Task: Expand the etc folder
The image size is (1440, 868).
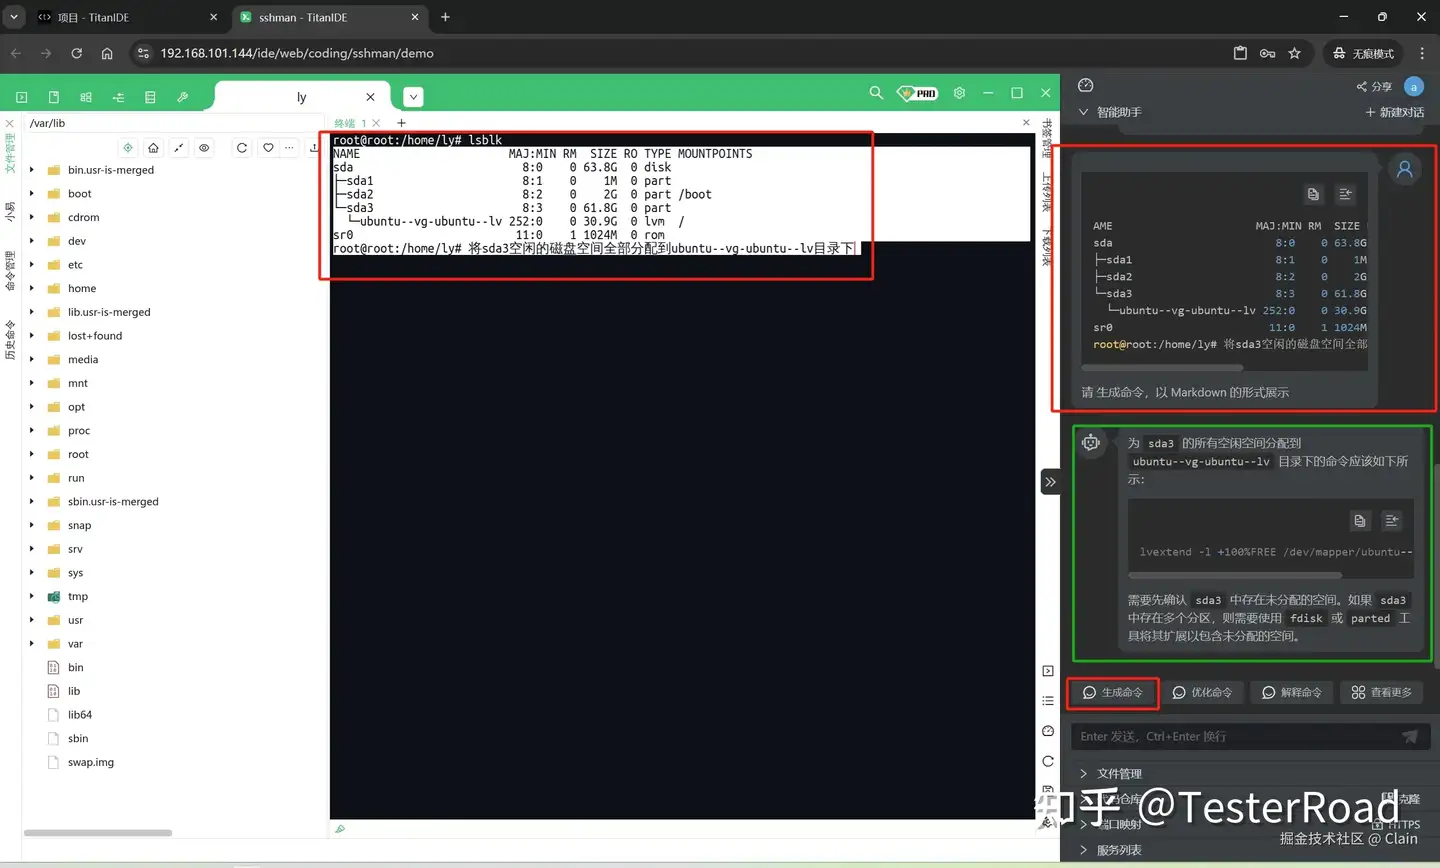Action: (32, 265)
